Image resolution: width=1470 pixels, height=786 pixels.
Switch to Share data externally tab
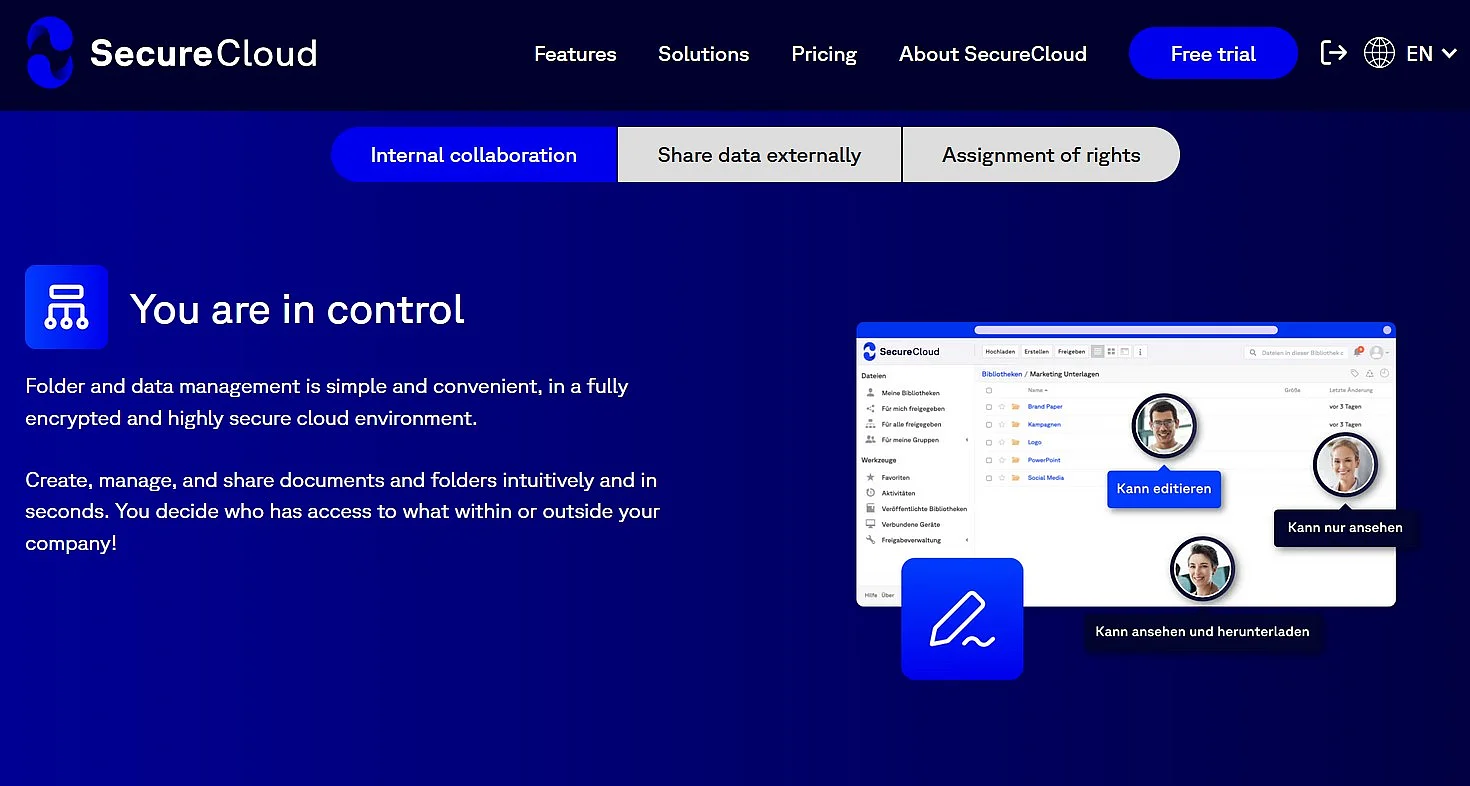pos(759,155)
